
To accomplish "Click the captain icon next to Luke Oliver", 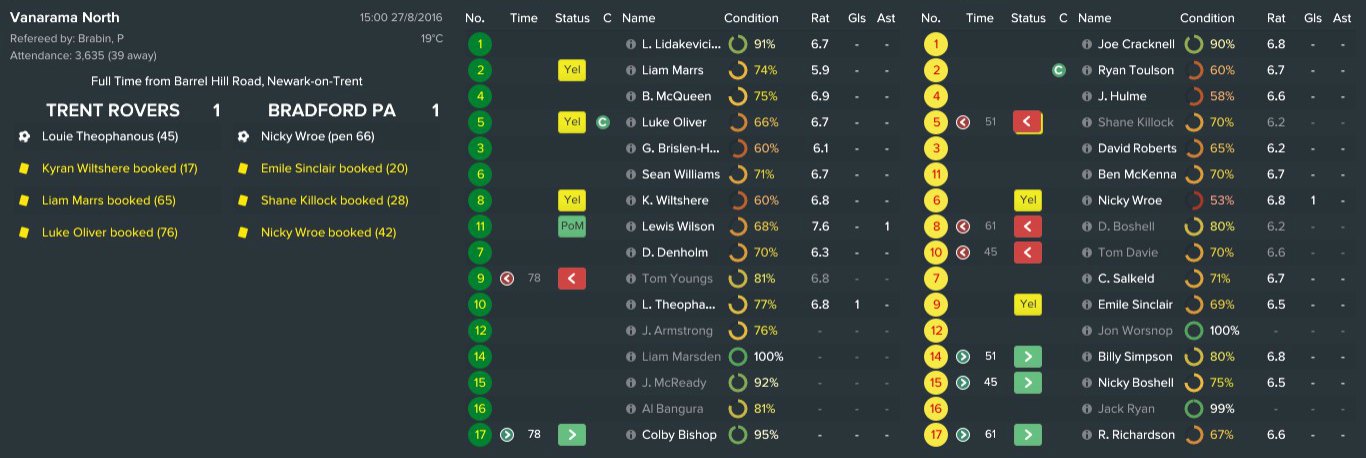I will coord(603,123).
